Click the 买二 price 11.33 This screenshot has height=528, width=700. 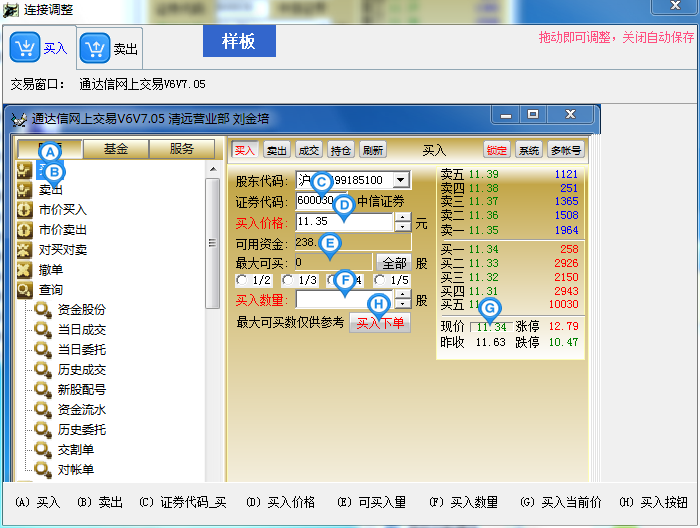(483, 263)
